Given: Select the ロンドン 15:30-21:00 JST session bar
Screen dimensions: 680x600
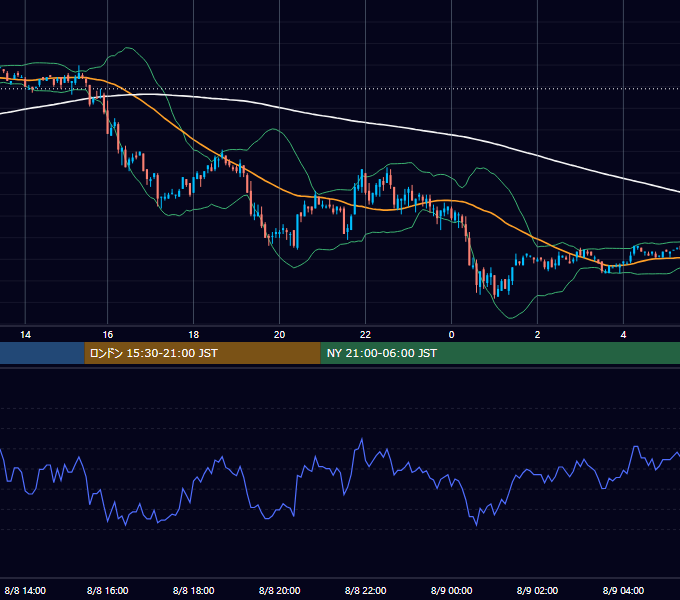Looking at the screenshot, I should tap(202, 353).
